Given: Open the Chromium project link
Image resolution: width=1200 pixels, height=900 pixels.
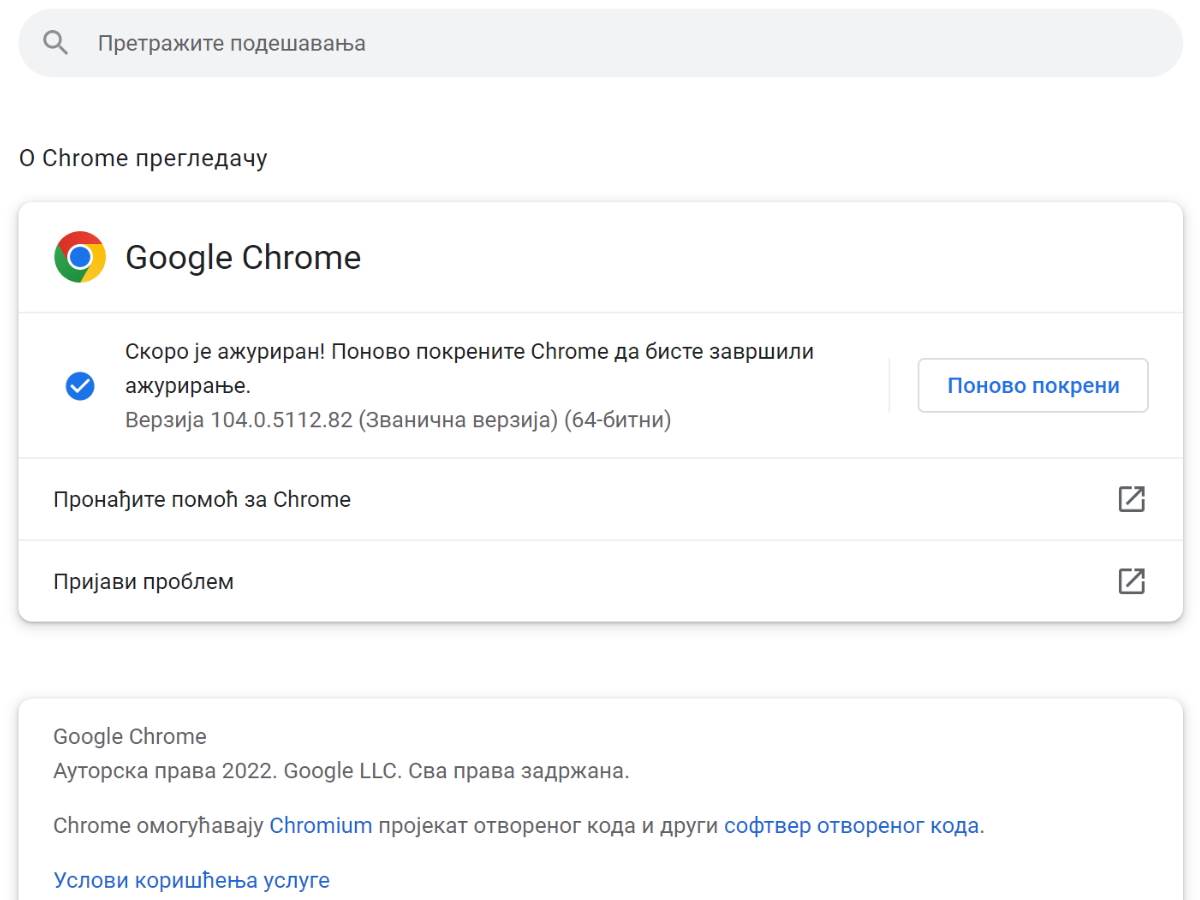Looking at the screenshot, I should [x=320, y=825].
